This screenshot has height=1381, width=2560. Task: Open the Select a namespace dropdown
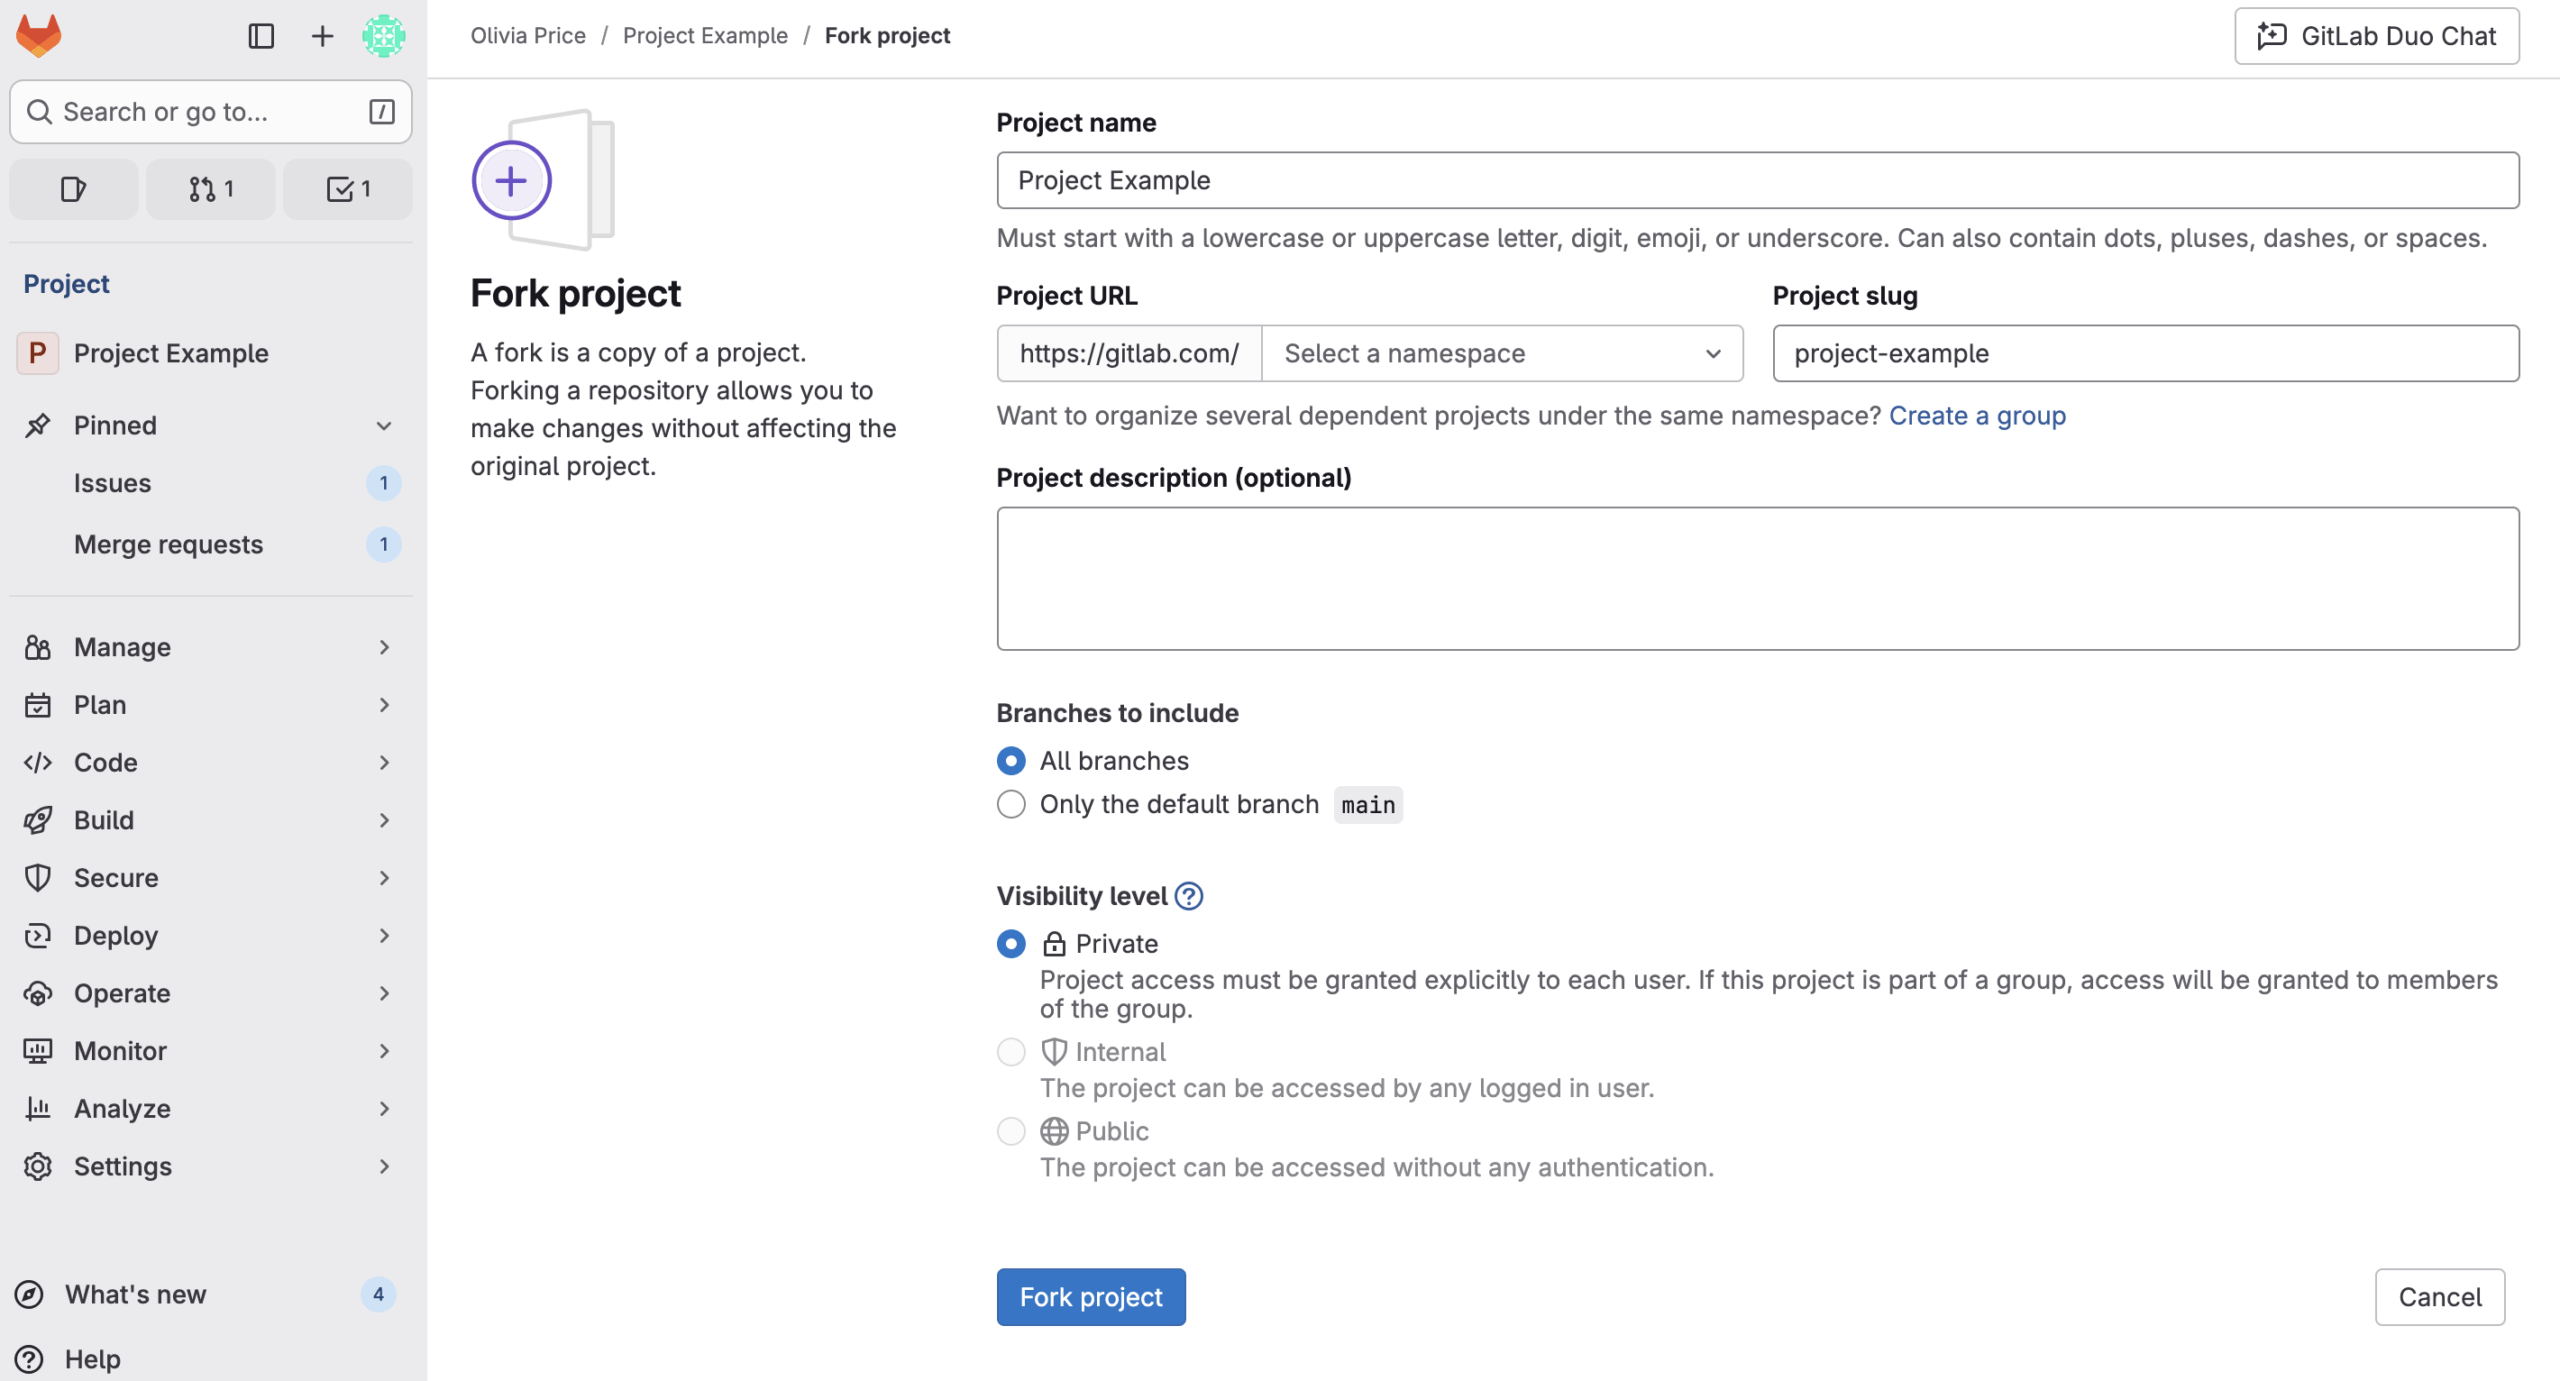pos(1502,353)
